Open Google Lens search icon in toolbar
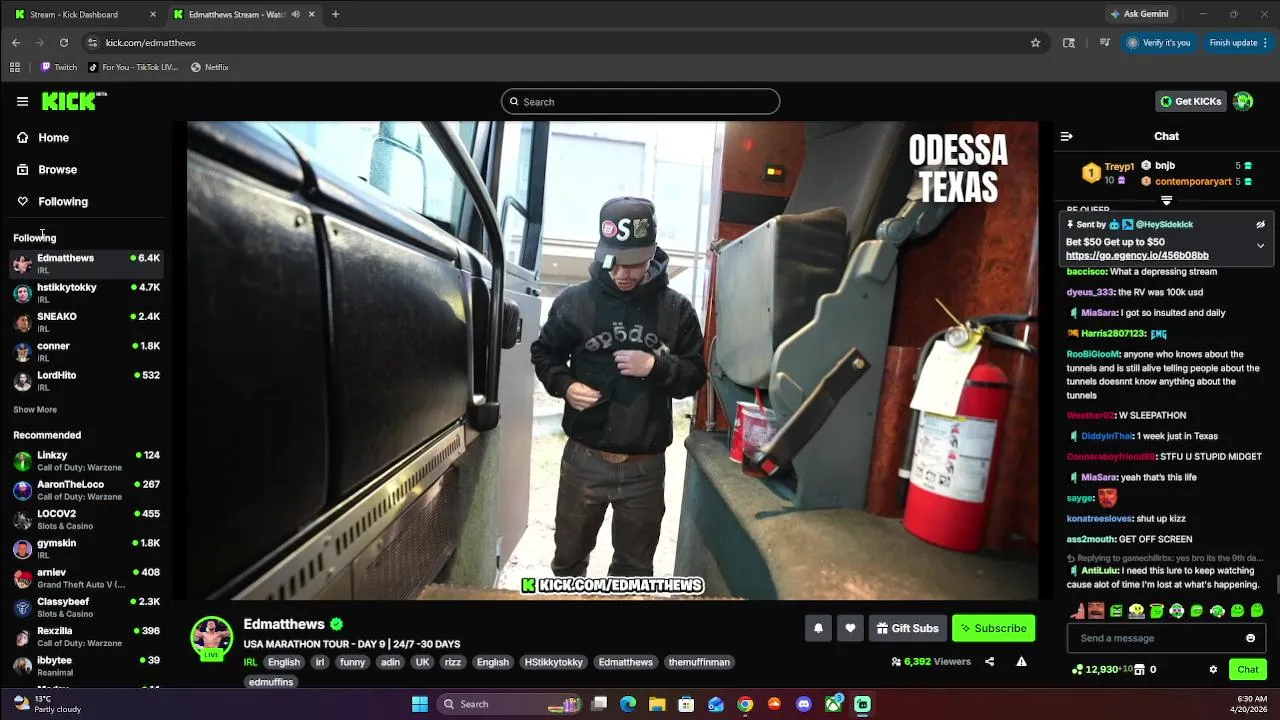The width and height of the screenshot is (1280, 720). tap(1069, 42)
